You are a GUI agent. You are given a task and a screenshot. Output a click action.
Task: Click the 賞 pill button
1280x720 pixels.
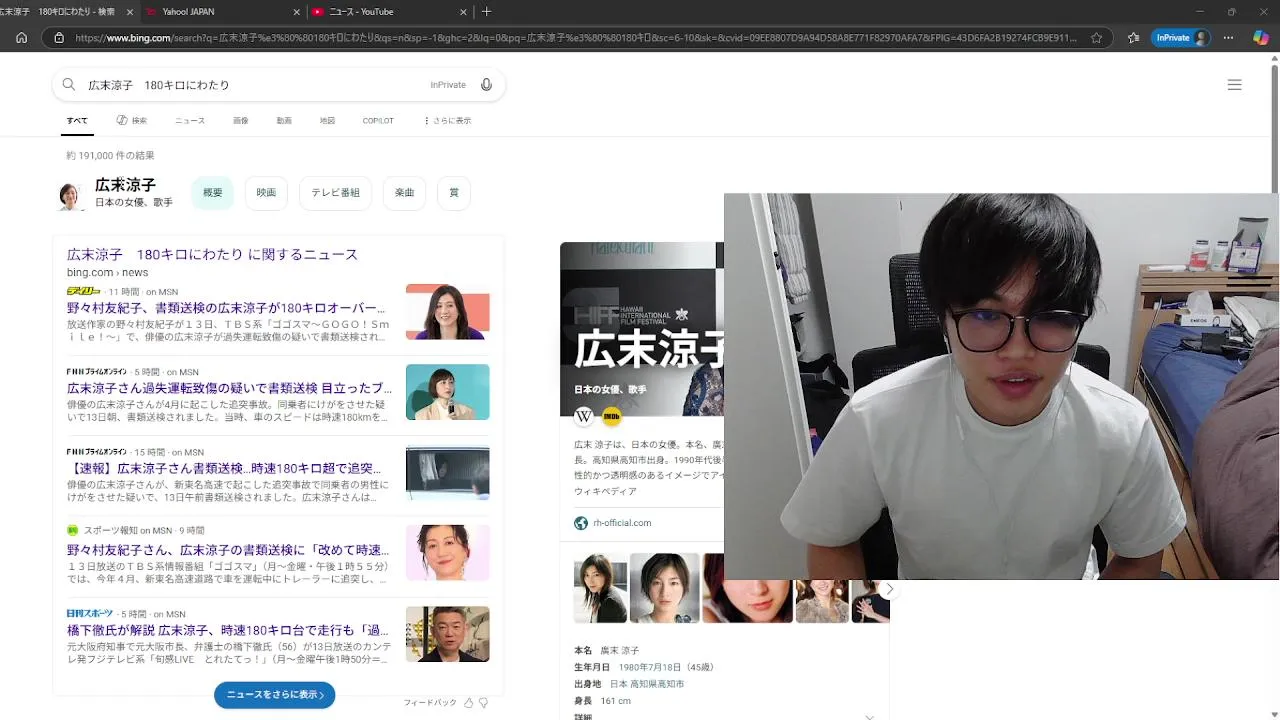[x=454, y=193]
